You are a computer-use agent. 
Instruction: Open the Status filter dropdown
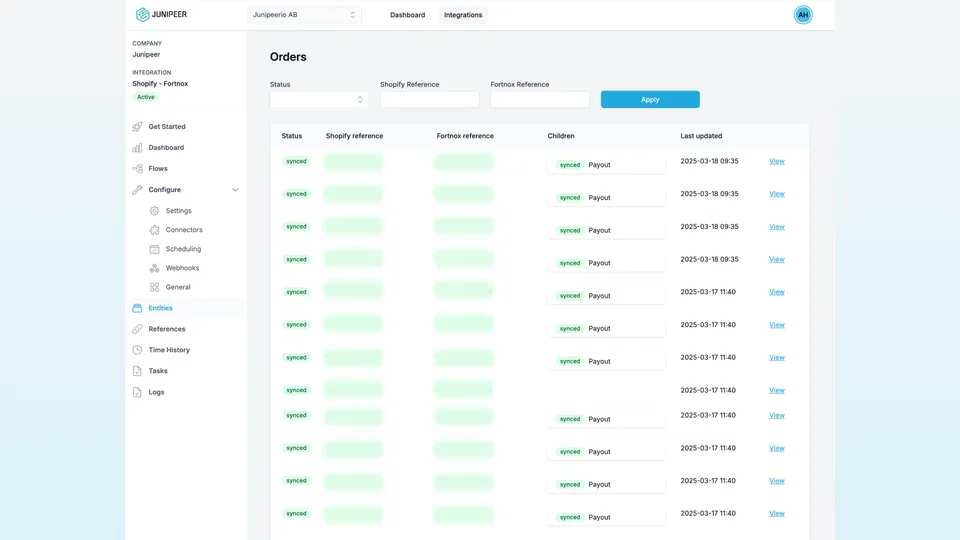click(319, 99)
